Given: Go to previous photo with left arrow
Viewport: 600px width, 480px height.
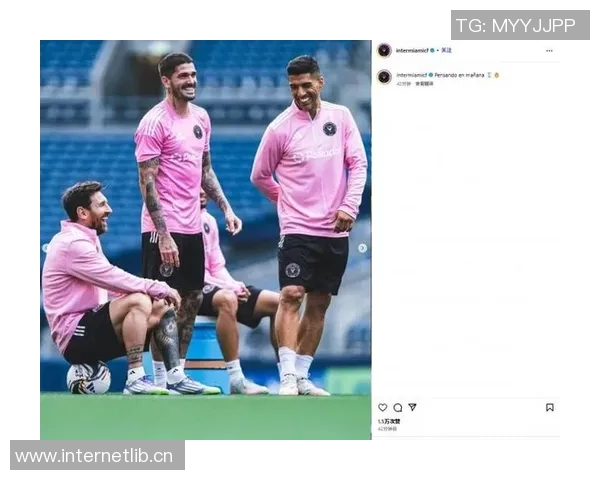Looking at the screenshot, I should [x=45, y=248].
